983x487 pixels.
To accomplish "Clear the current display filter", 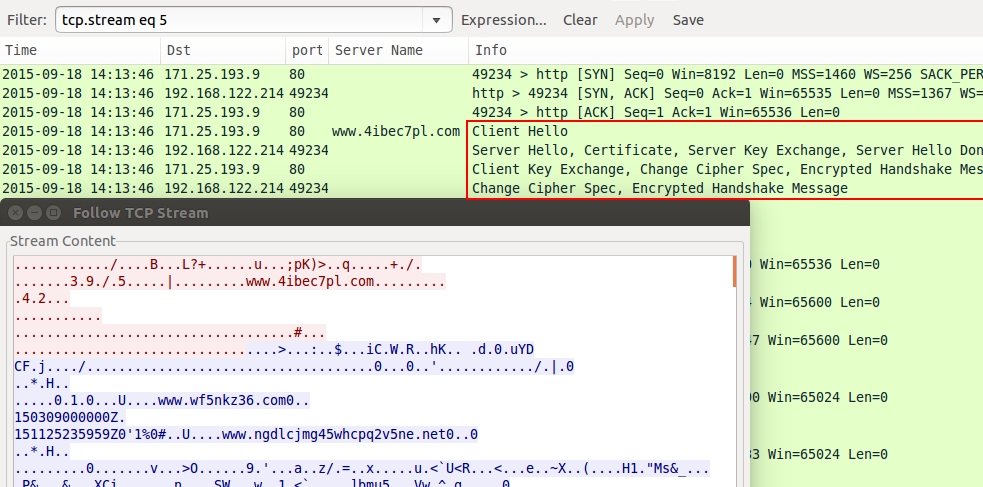I will [580, 20].
